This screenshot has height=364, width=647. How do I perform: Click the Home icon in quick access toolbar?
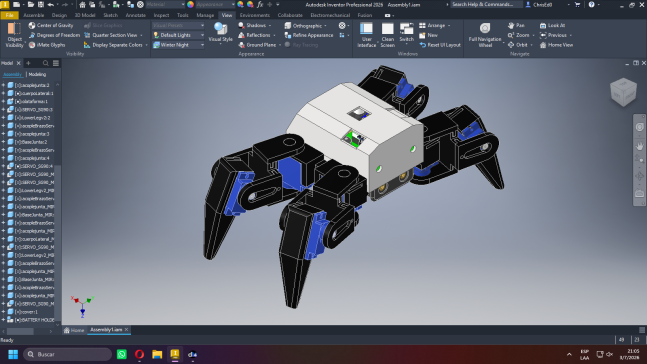click(x=82, y=5)
